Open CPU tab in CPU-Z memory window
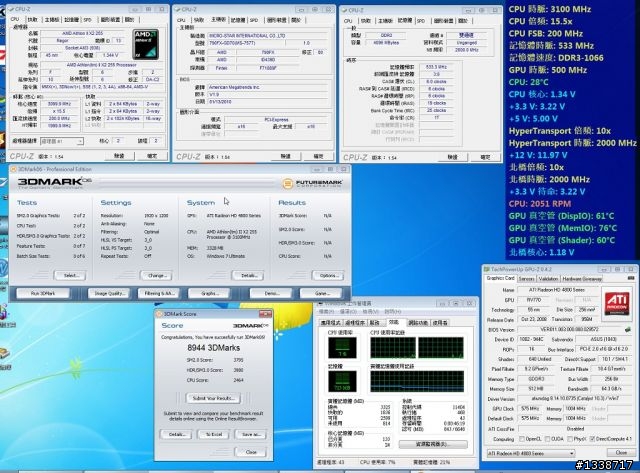The width and height of the screenshot is (640, 473). [x=348, y=21]
